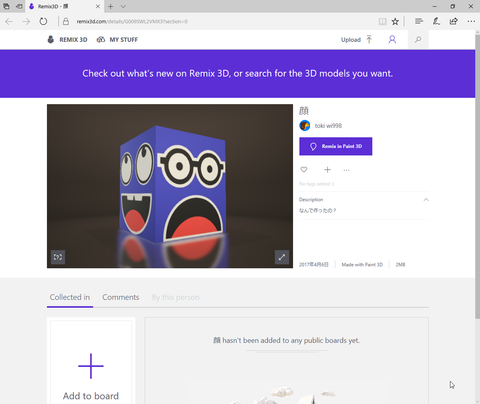480x404 pixels.
Task: Close the Remix3D browser tab
Action: (x=98, y=6)
